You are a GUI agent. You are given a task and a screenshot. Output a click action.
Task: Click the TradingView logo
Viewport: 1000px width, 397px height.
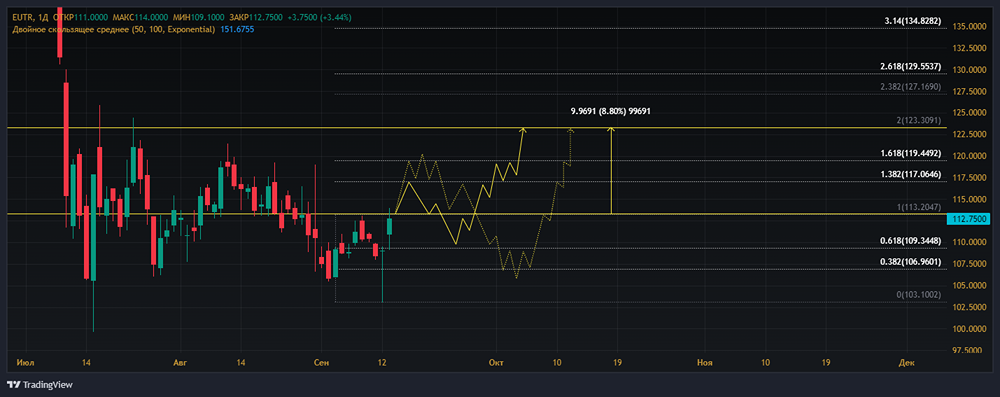coord(40,385)
